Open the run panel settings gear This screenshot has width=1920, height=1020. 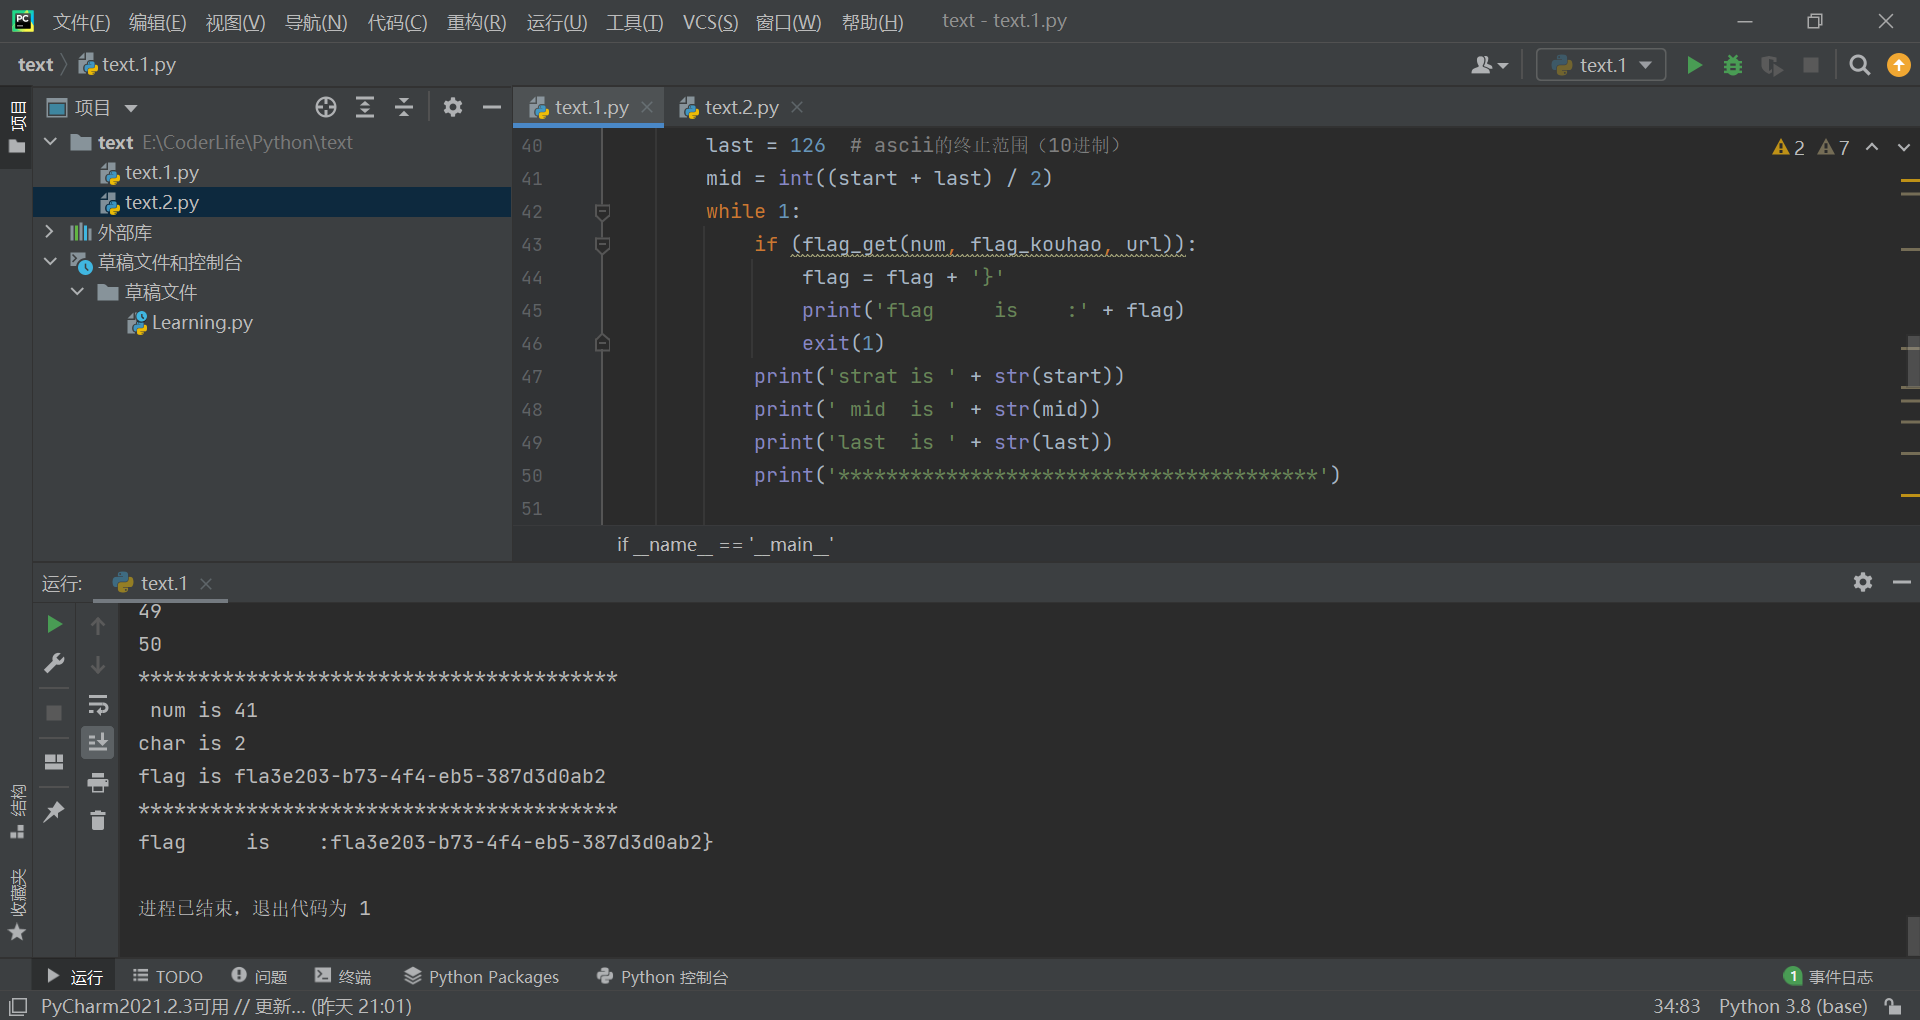(x=1862, y=582)
